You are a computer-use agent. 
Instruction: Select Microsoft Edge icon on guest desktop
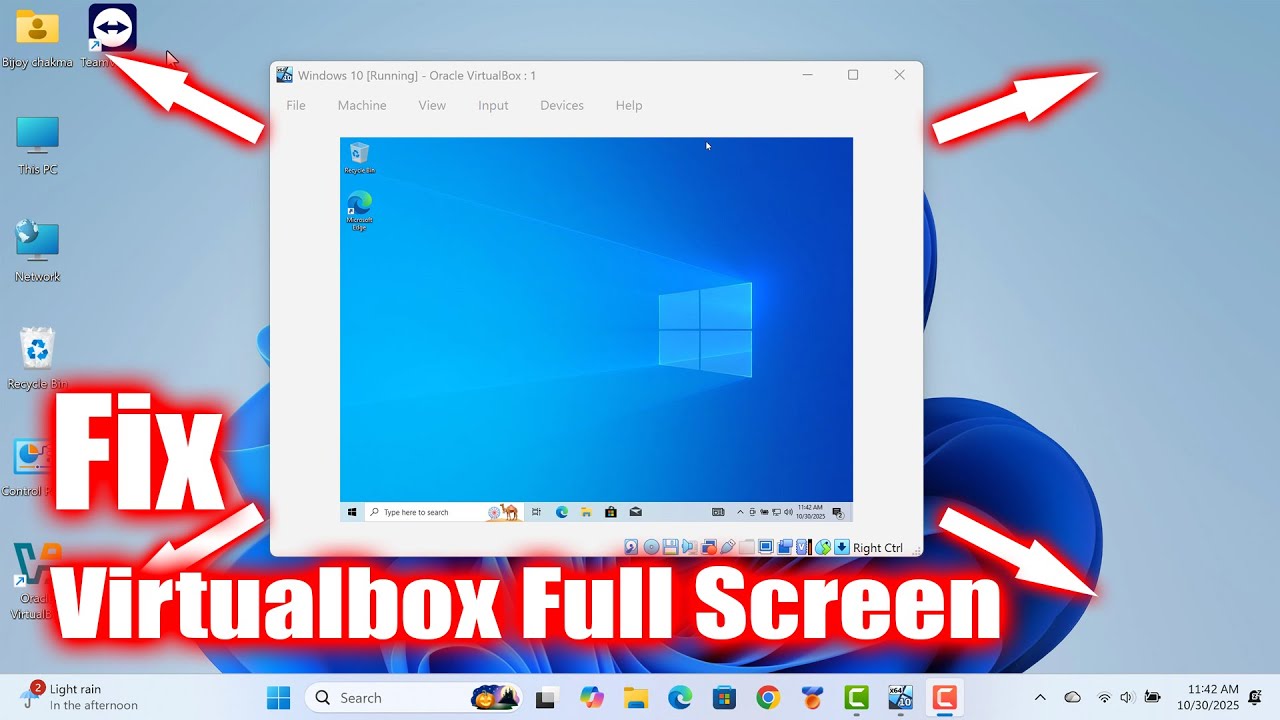(359, 210)
